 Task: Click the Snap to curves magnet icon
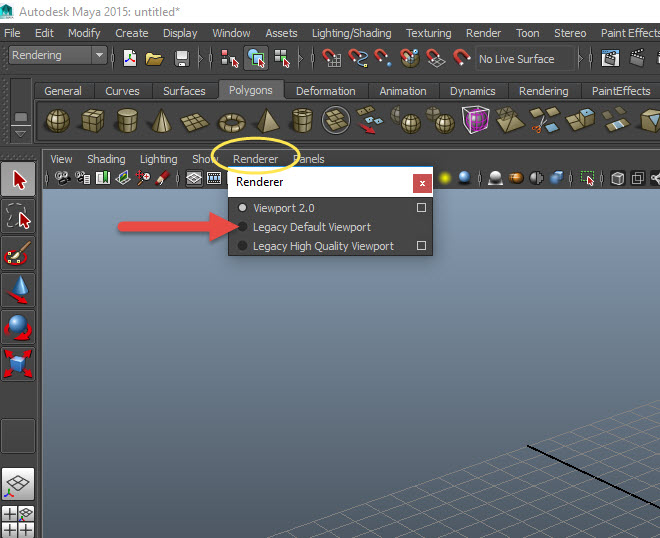click(x=358, y=58)
